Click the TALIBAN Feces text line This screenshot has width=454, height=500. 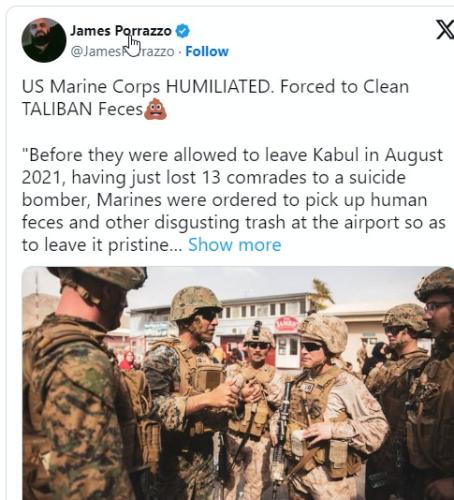tap(82, 109)
